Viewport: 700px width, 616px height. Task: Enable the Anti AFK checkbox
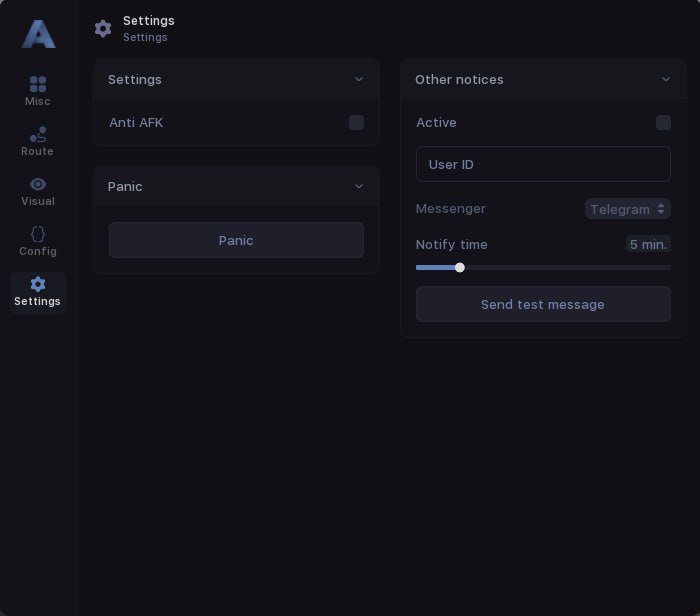356,123
